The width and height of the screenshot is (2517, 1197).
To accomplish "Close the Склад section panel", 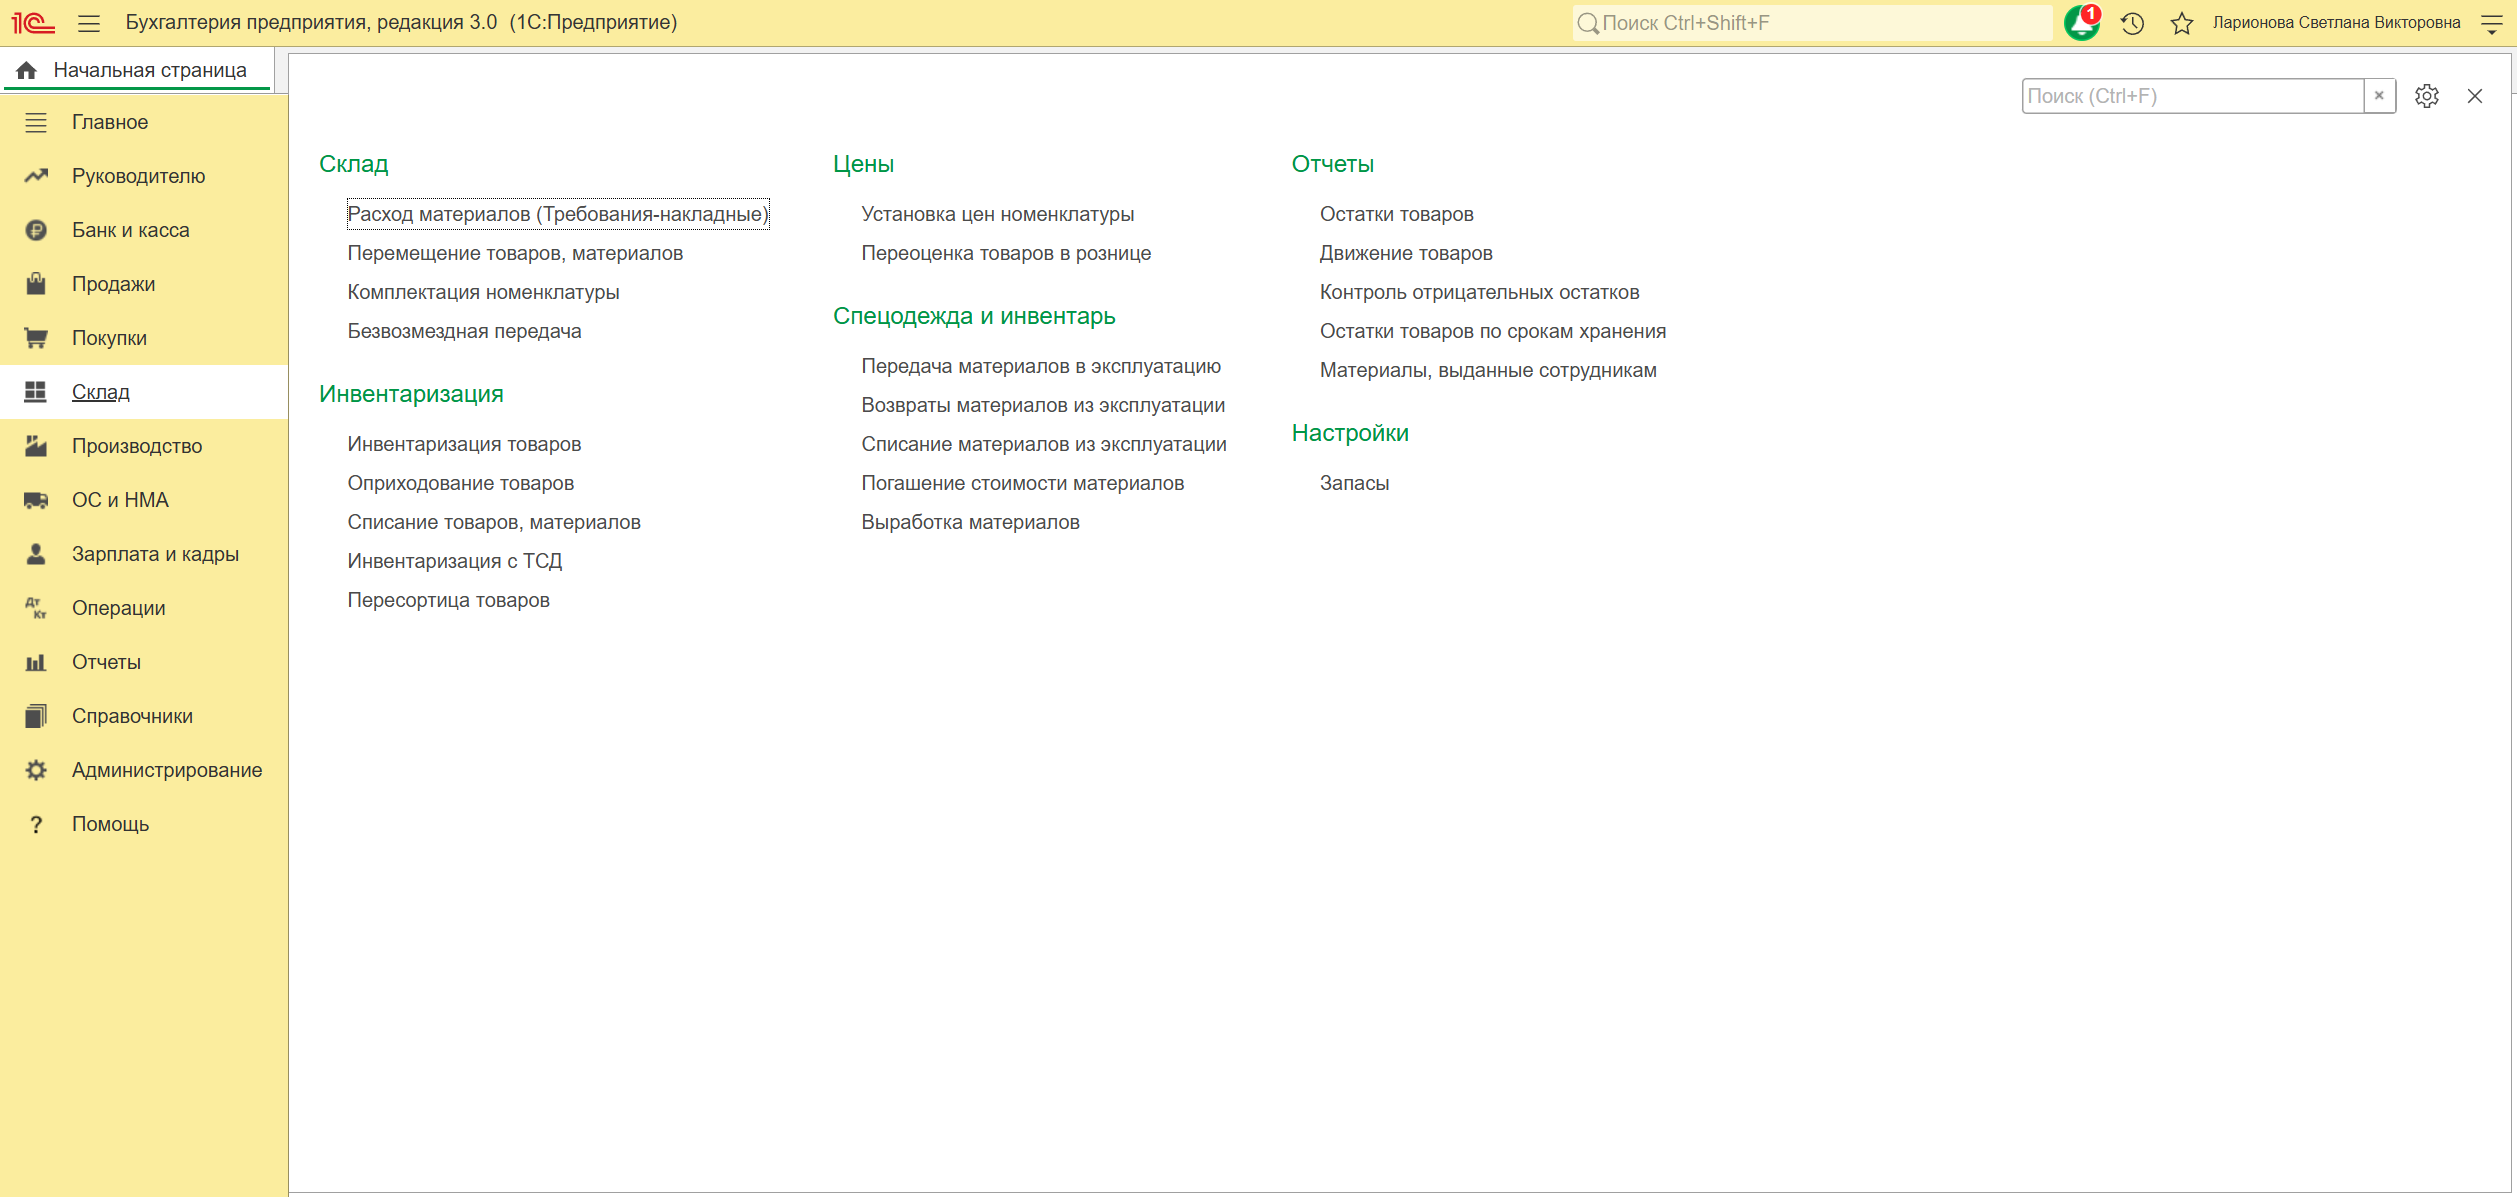I will (x=2475, y=96).
